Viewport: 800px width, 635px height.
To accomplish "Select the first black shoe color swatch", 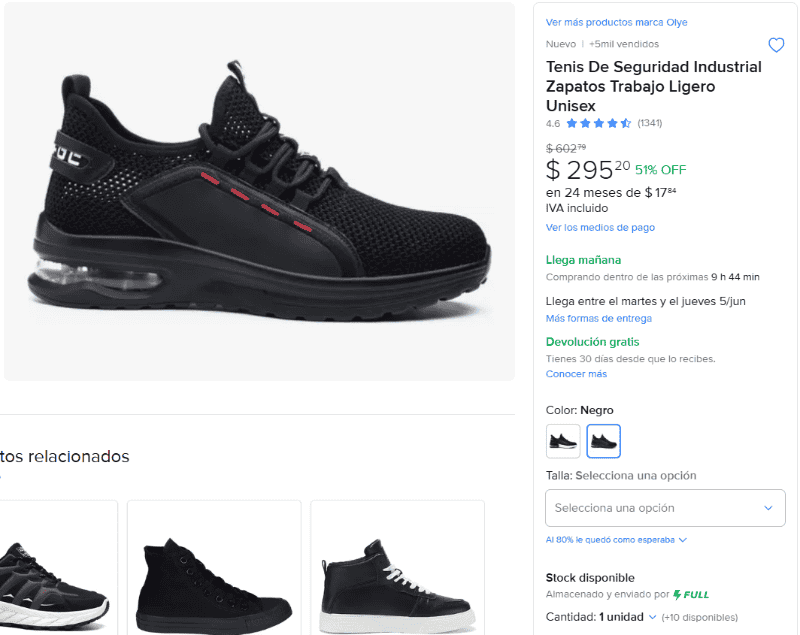I will point(563,441).
